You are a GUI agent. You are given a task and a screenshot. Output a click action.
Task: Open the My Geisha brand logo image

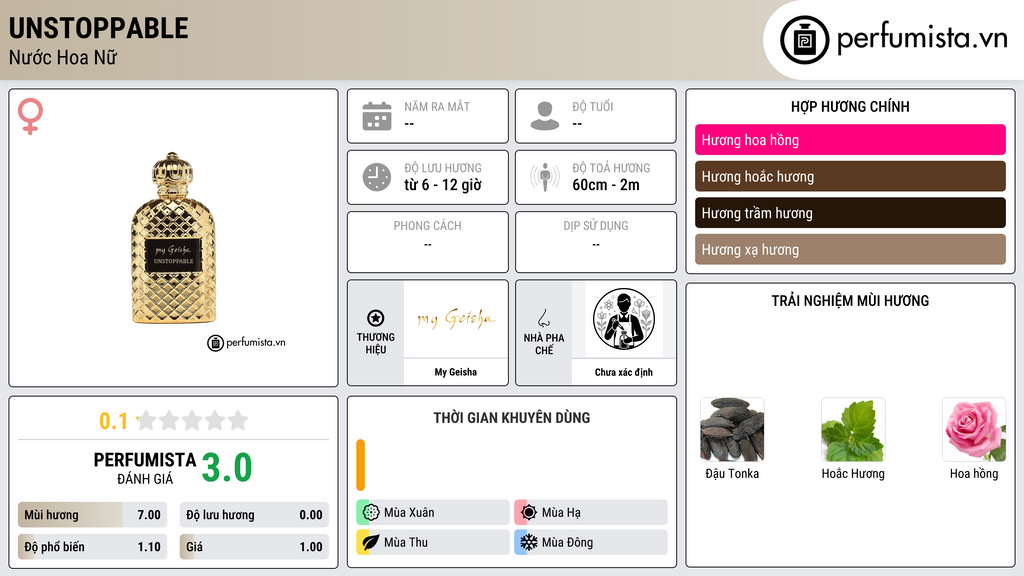(x=456, y=319)
